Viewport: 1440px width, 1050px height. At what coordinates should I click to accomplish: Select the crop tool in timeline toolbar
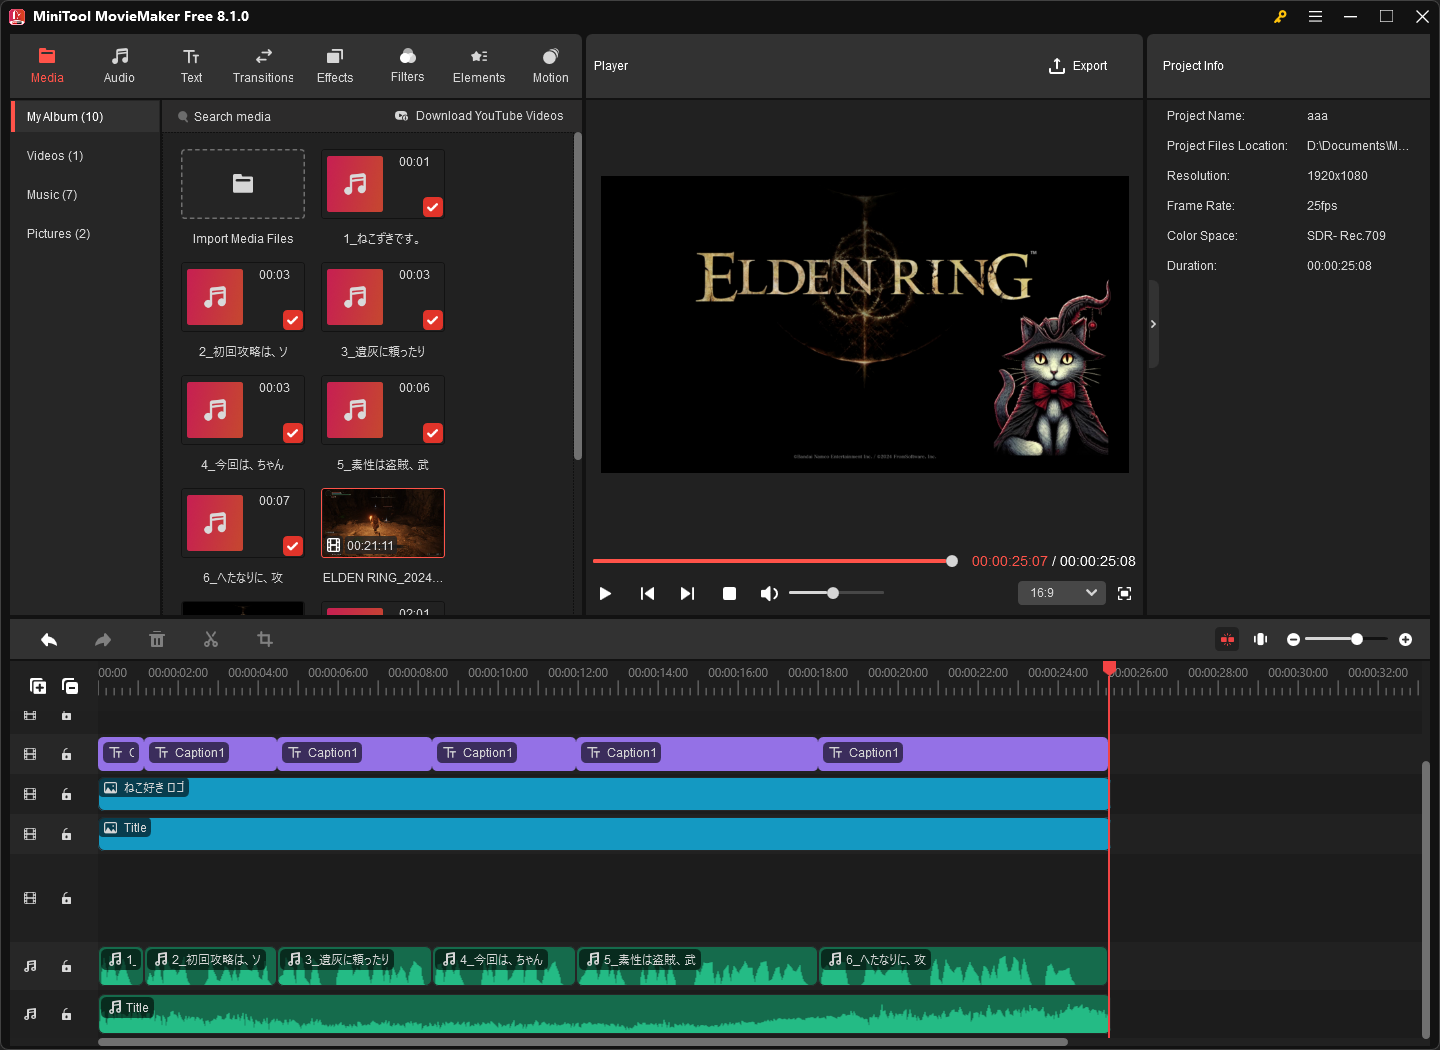click(x=265, y=640)
